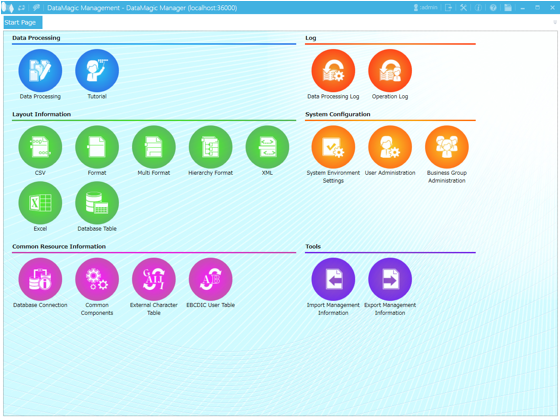The width and height of the screenshot is (560, 419).
Task: Launch the Tutorial icon
Action: 97,70
